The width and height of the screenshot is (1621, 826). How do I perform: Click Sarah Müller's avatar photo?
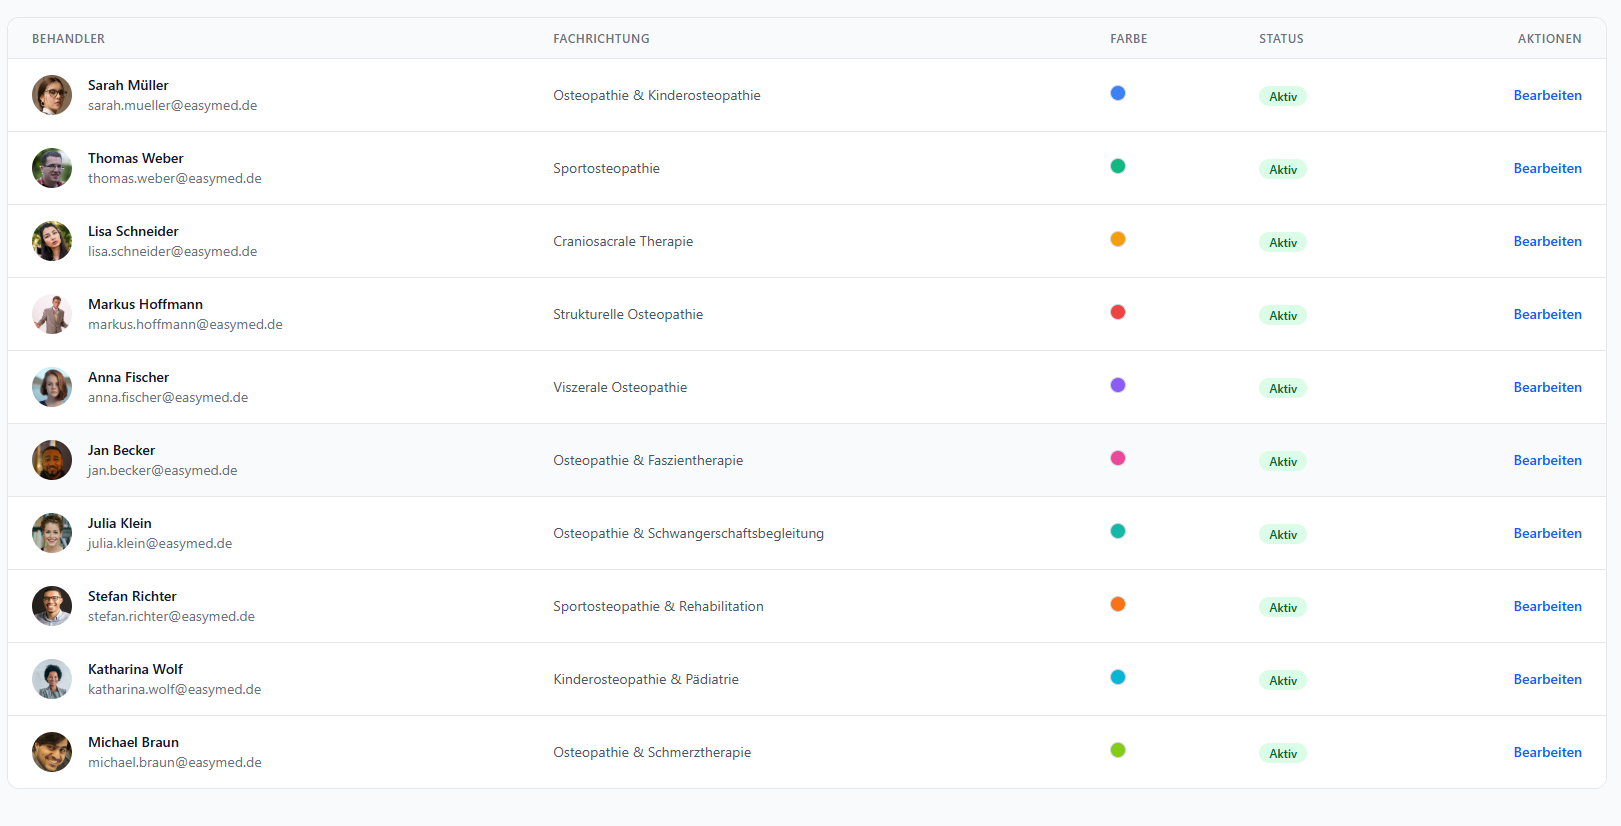52,95
